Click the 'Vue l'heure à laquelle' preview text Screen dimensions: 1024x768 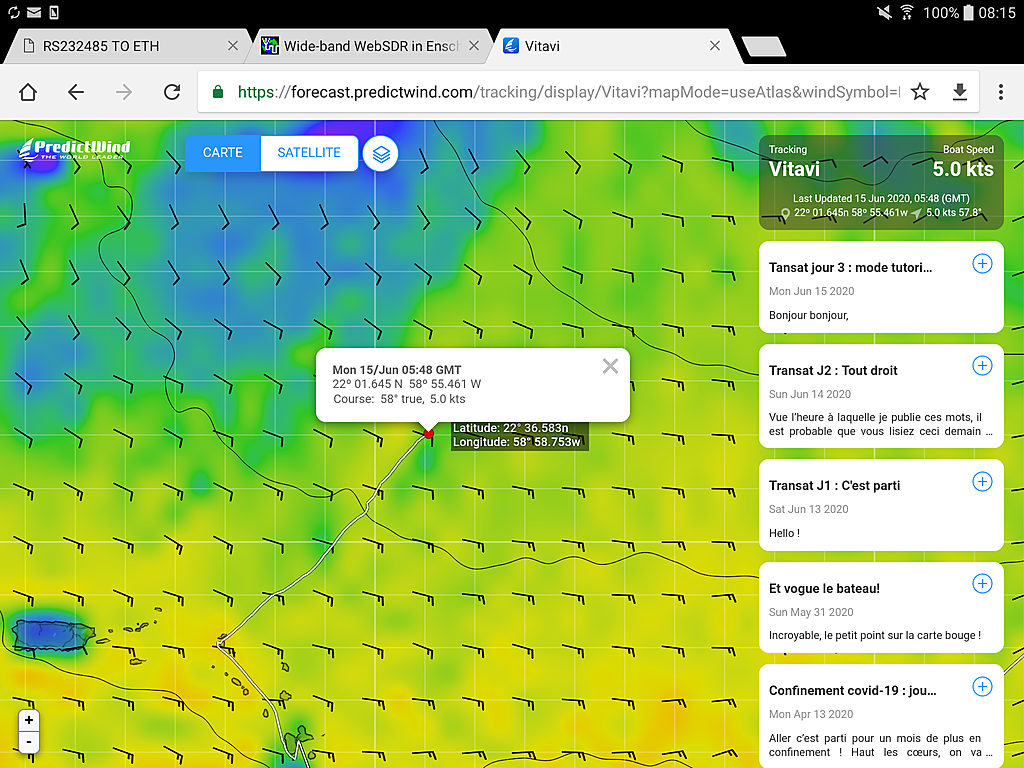pyautogui.click(x=880, y=424)
